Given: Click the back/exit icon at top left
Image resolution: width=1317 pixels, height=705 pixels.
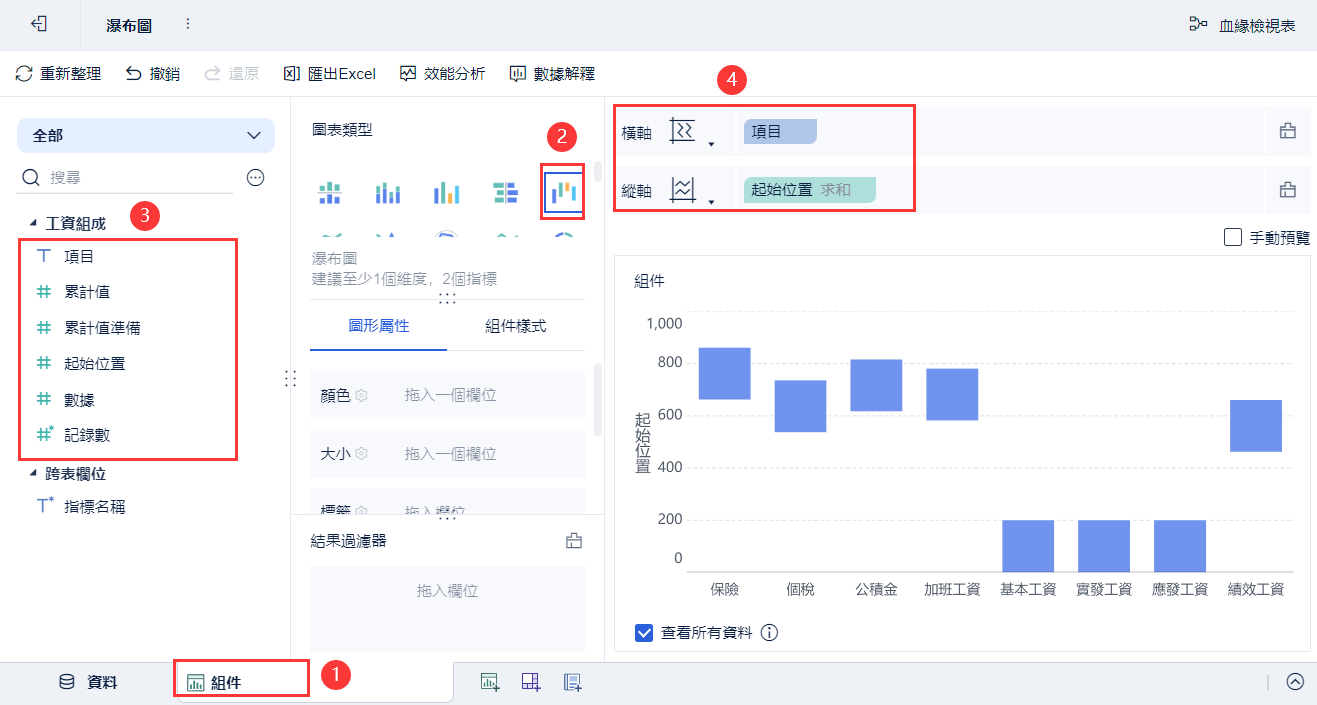Looking at the screenshot, I should pos(39,24).
